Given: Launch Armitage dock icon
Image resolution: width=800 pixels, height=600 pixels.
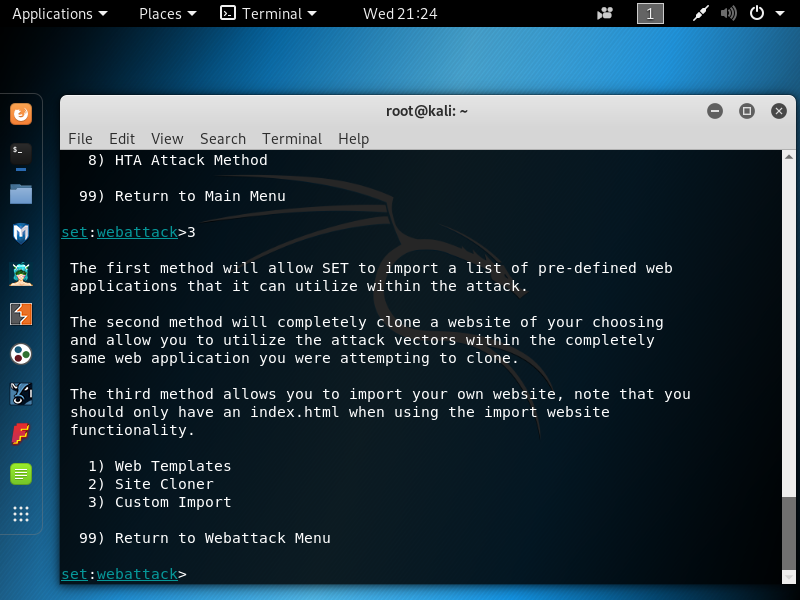Looking at the screenshot, I should [x=21, y=274].
